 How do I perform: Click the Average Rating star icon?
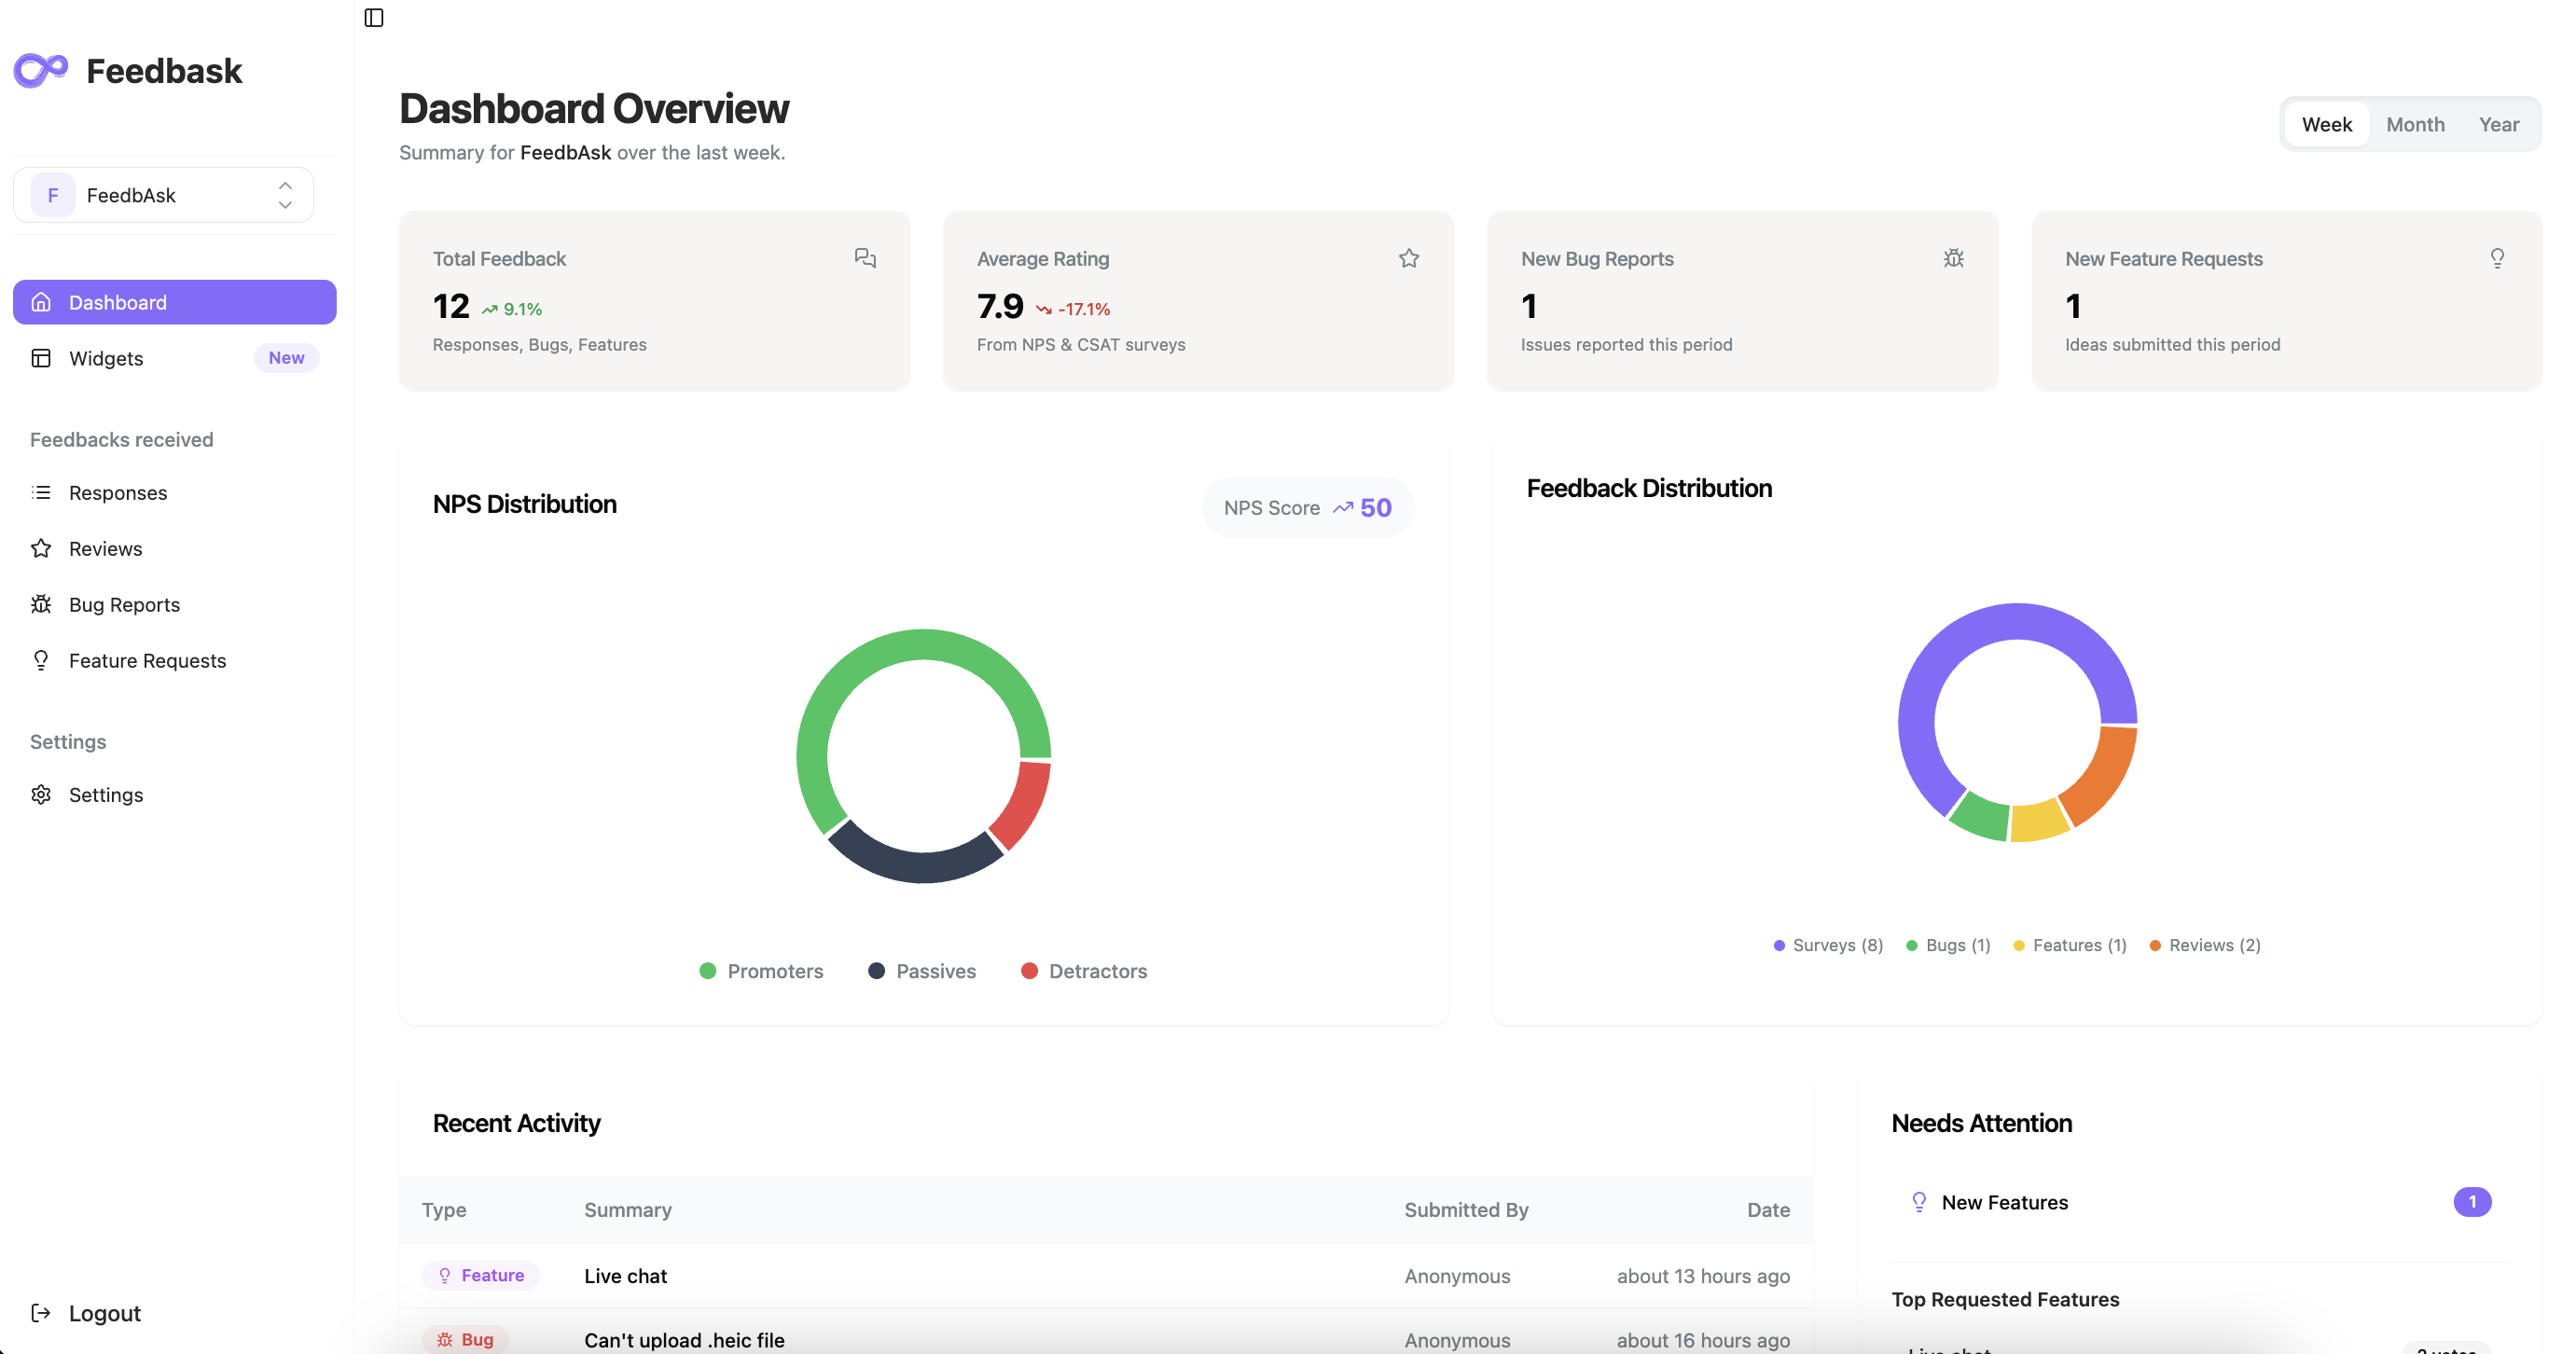(1408, 258)
